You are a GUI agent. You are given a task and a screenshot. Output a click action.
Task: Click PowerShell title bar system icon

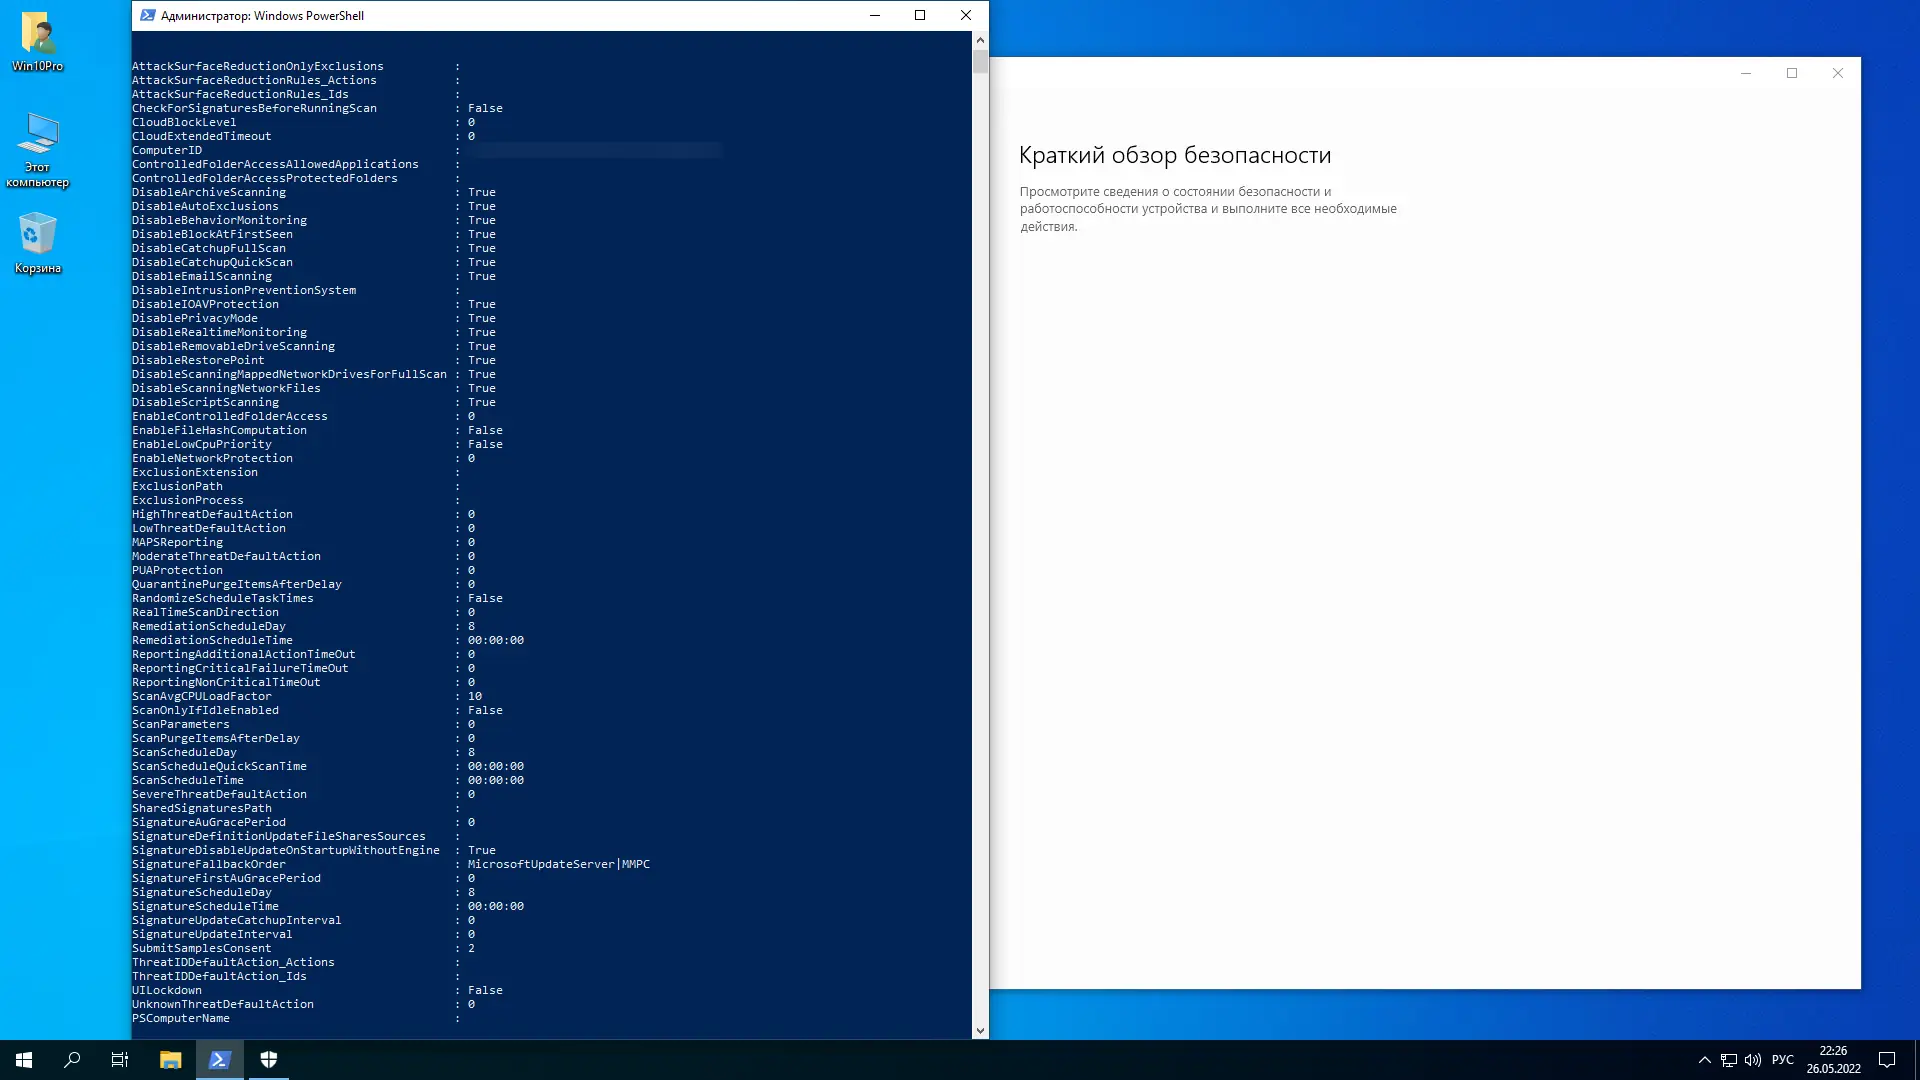tap(147, 15)
